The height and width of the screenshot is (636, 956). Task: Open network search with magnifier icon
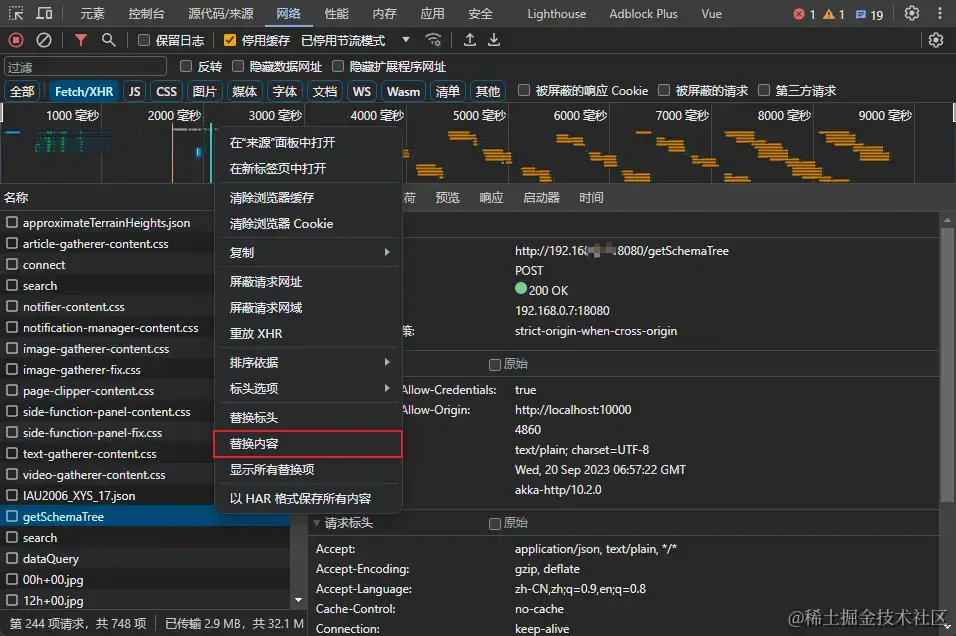coord(109,40)
